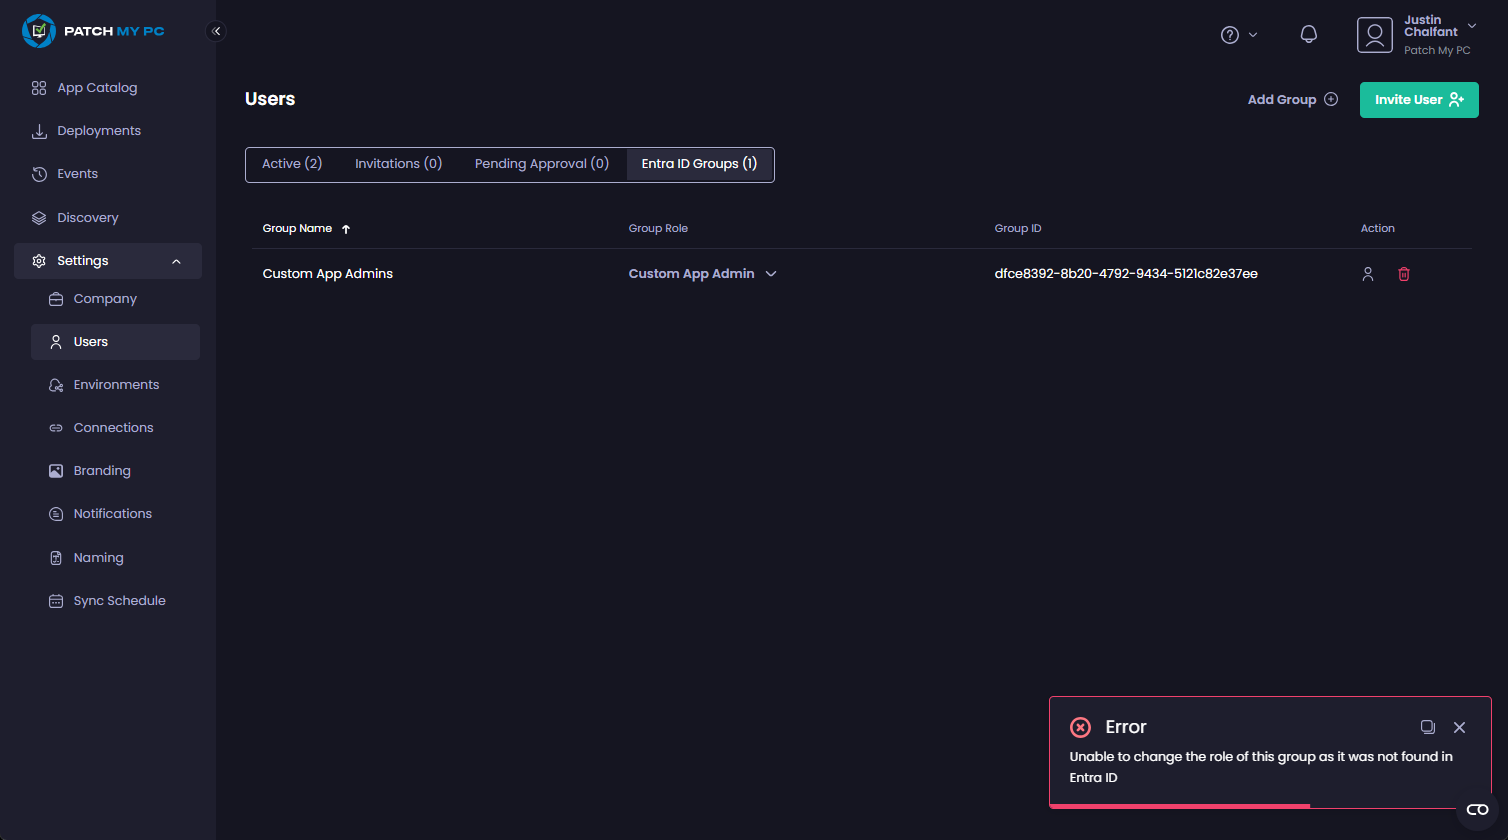The width and height of the screenshot is (1508, 840).
Task: Collapse the left sidebar
Action: click(216, 31)
